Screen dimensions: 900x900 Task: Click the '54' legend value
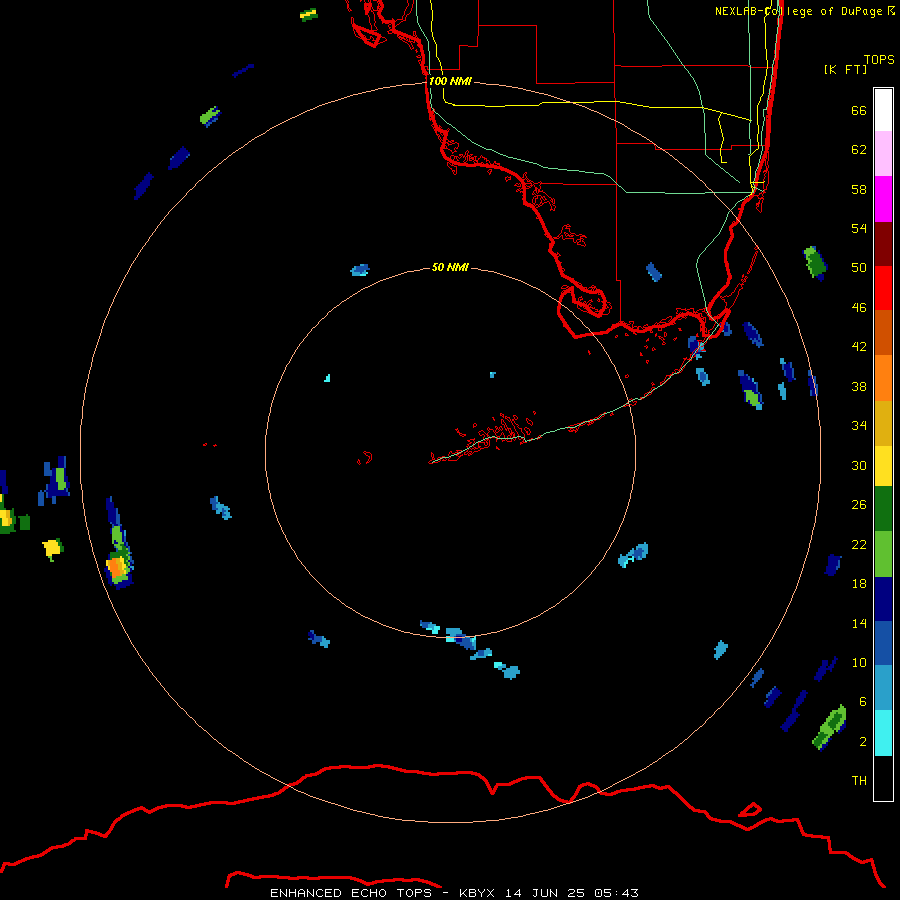[x=859, y=228]
